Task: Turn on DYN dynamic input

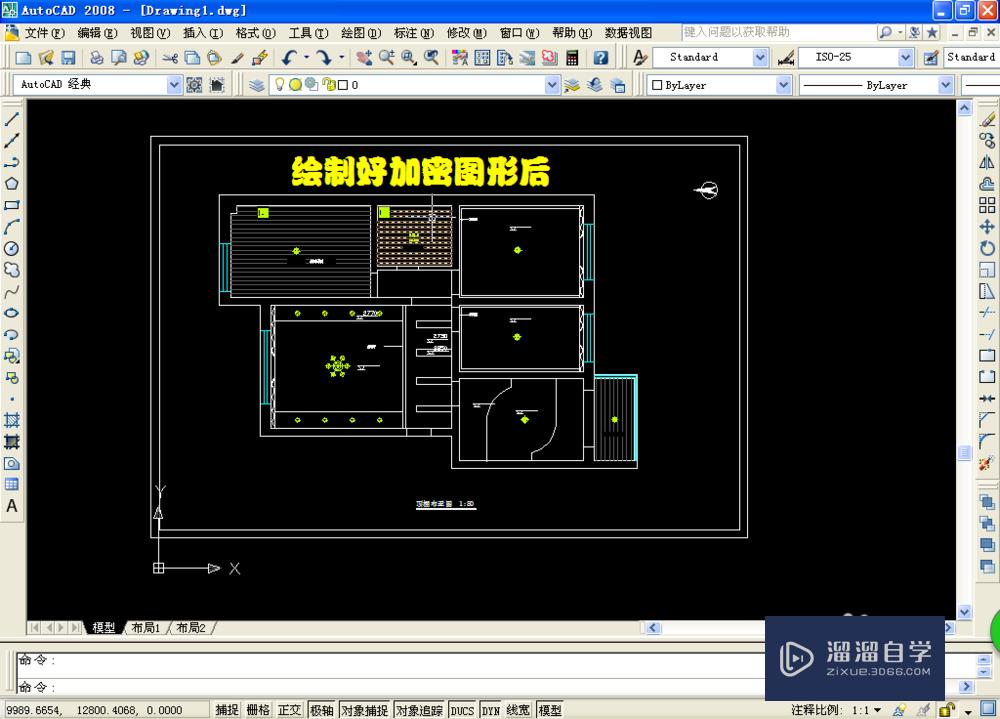Action: click(489, 709)
